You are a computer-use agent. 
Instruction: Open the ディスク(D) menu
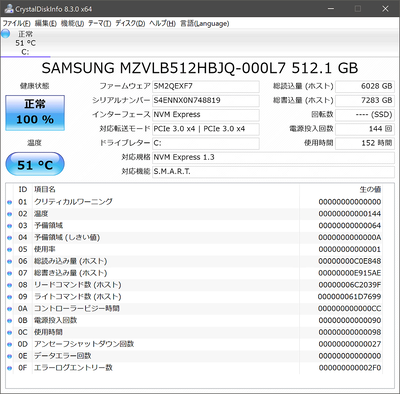130,24
